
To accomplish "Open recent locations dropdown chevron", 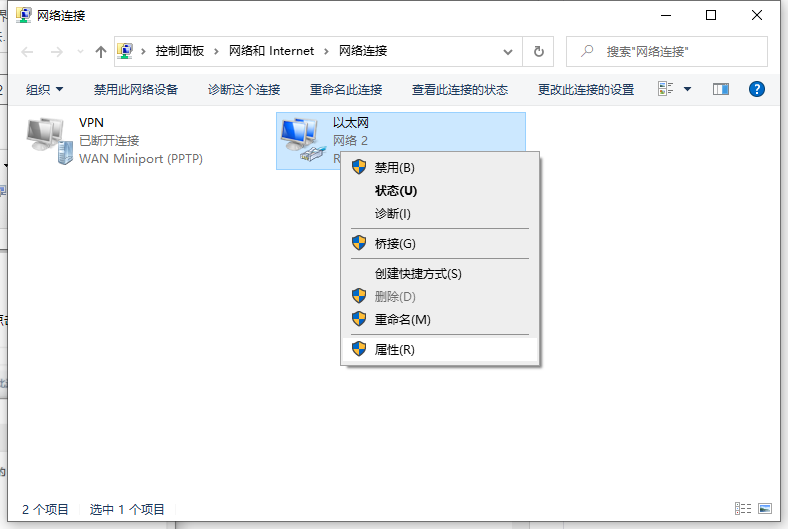I will tap(79, 51).
